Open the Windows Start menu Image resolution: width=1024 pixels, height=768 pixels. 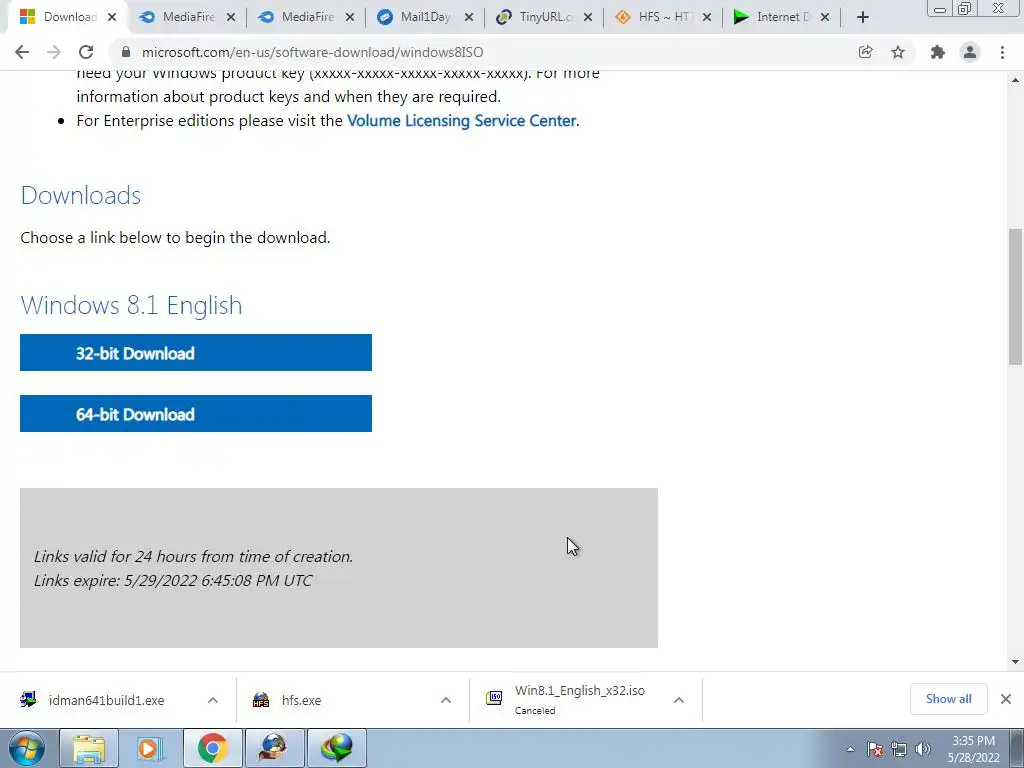26,748
